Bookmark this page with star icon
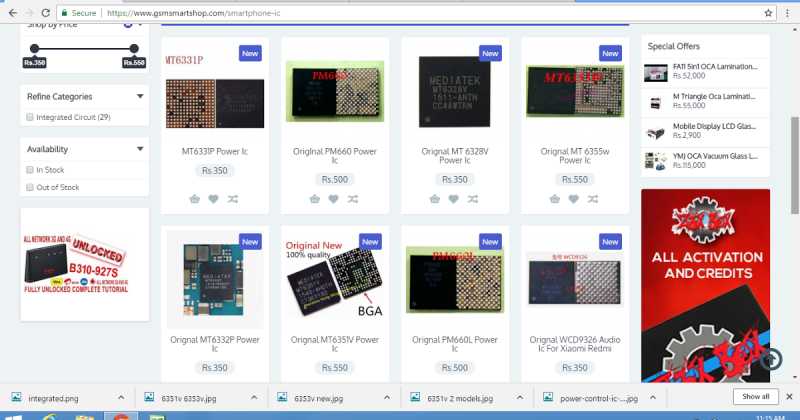800x420 pixels. (768, 13)
